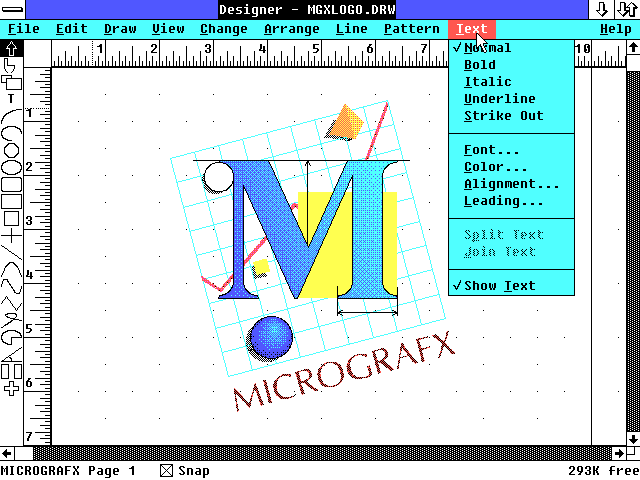Open the Edit menu
The height and width of the screenshot is (480, 640).
(x=72, y=29)
